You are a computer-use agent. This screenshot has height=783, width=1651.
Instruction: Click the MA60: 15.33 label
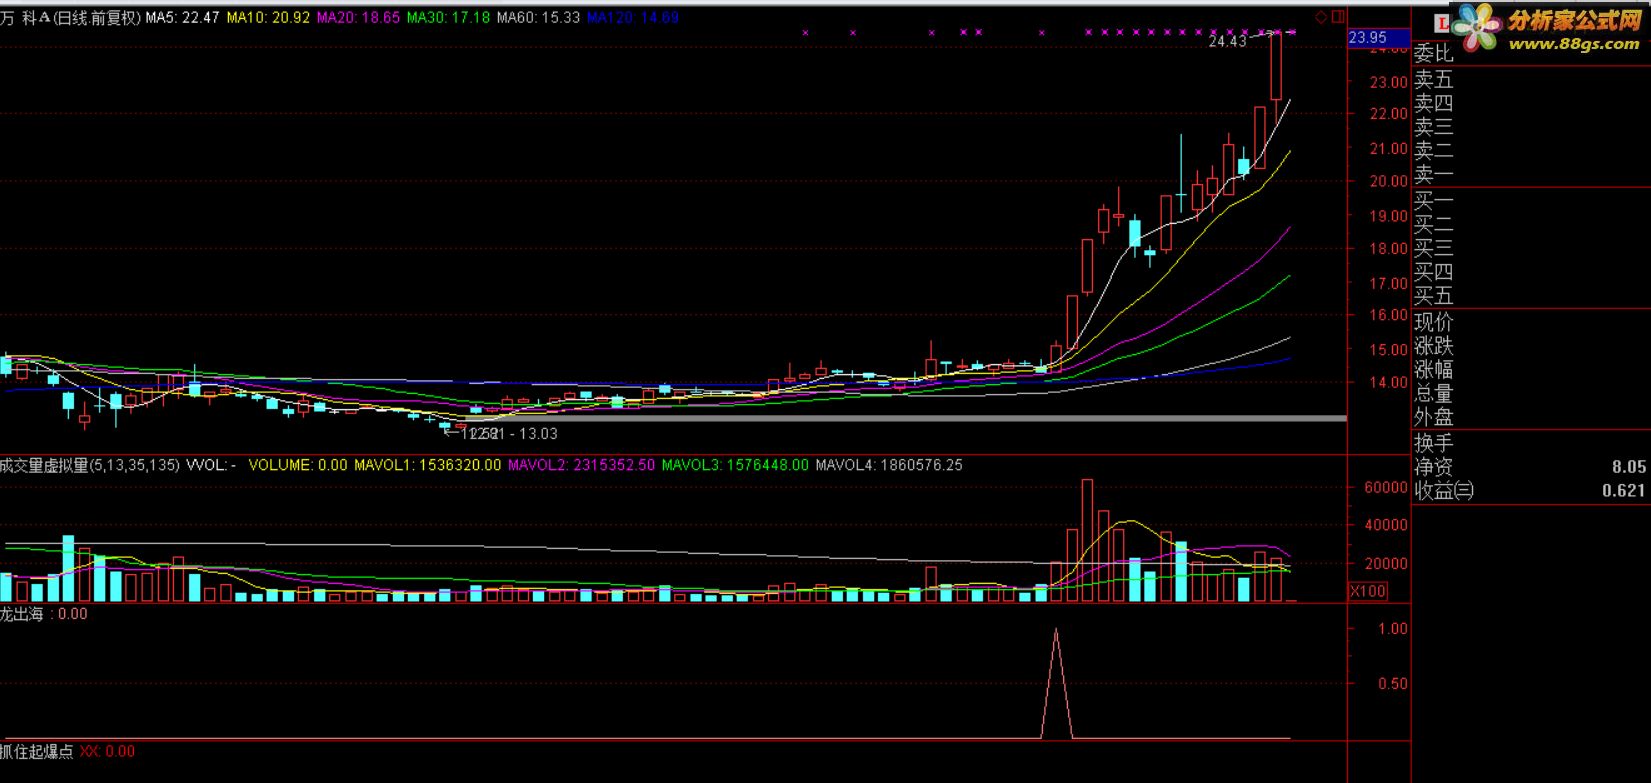(x=538, y=17)
